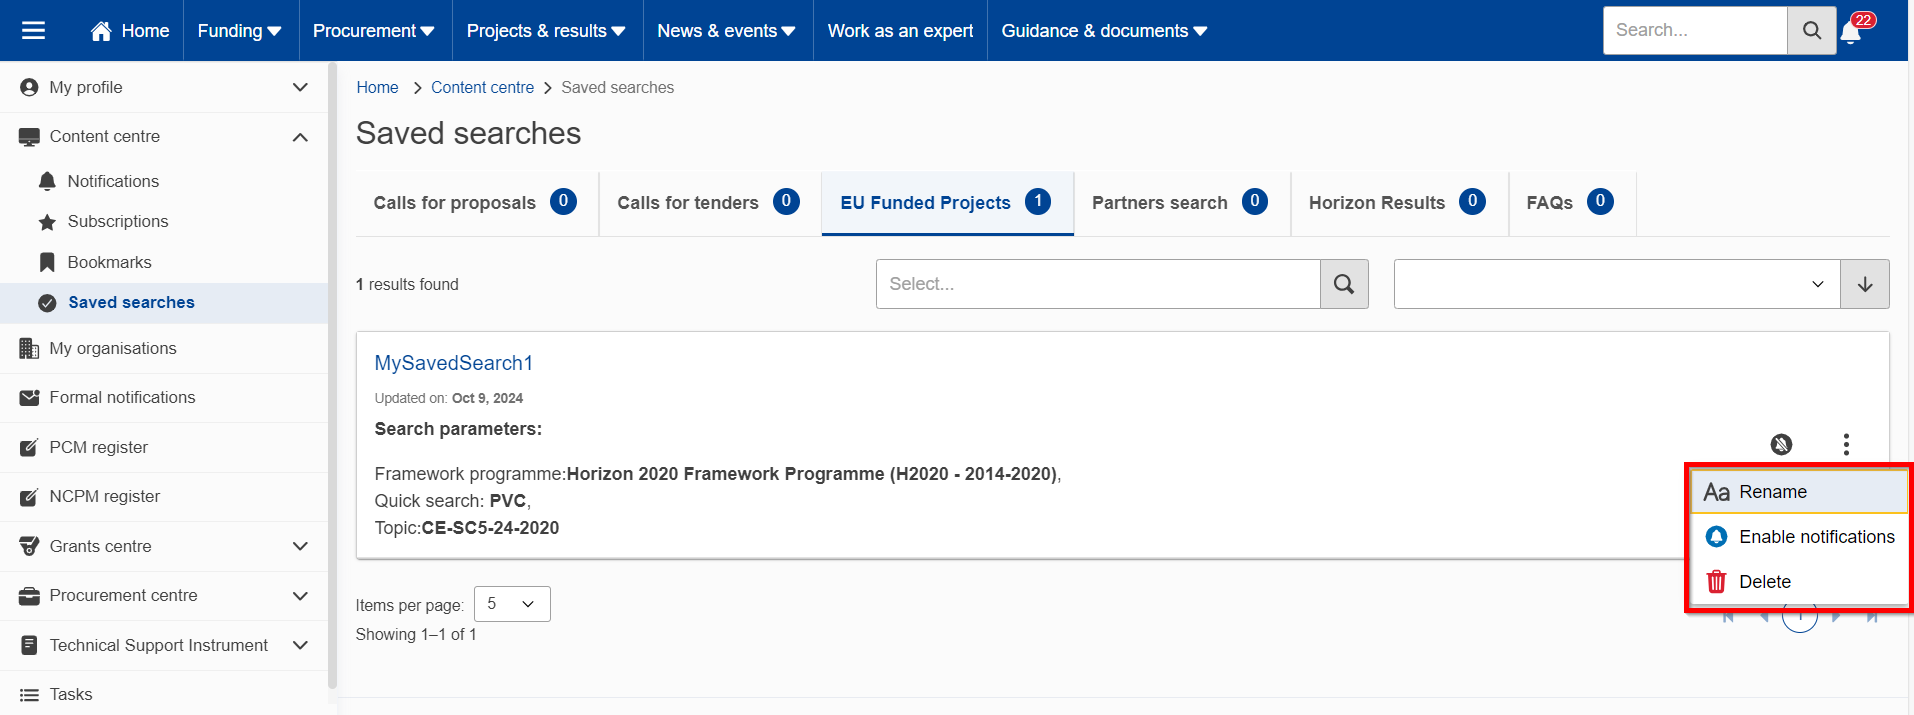Switch to Calls for tenders tab
The height and width of the screenshot is (715, 1914).
click(709, 203)
